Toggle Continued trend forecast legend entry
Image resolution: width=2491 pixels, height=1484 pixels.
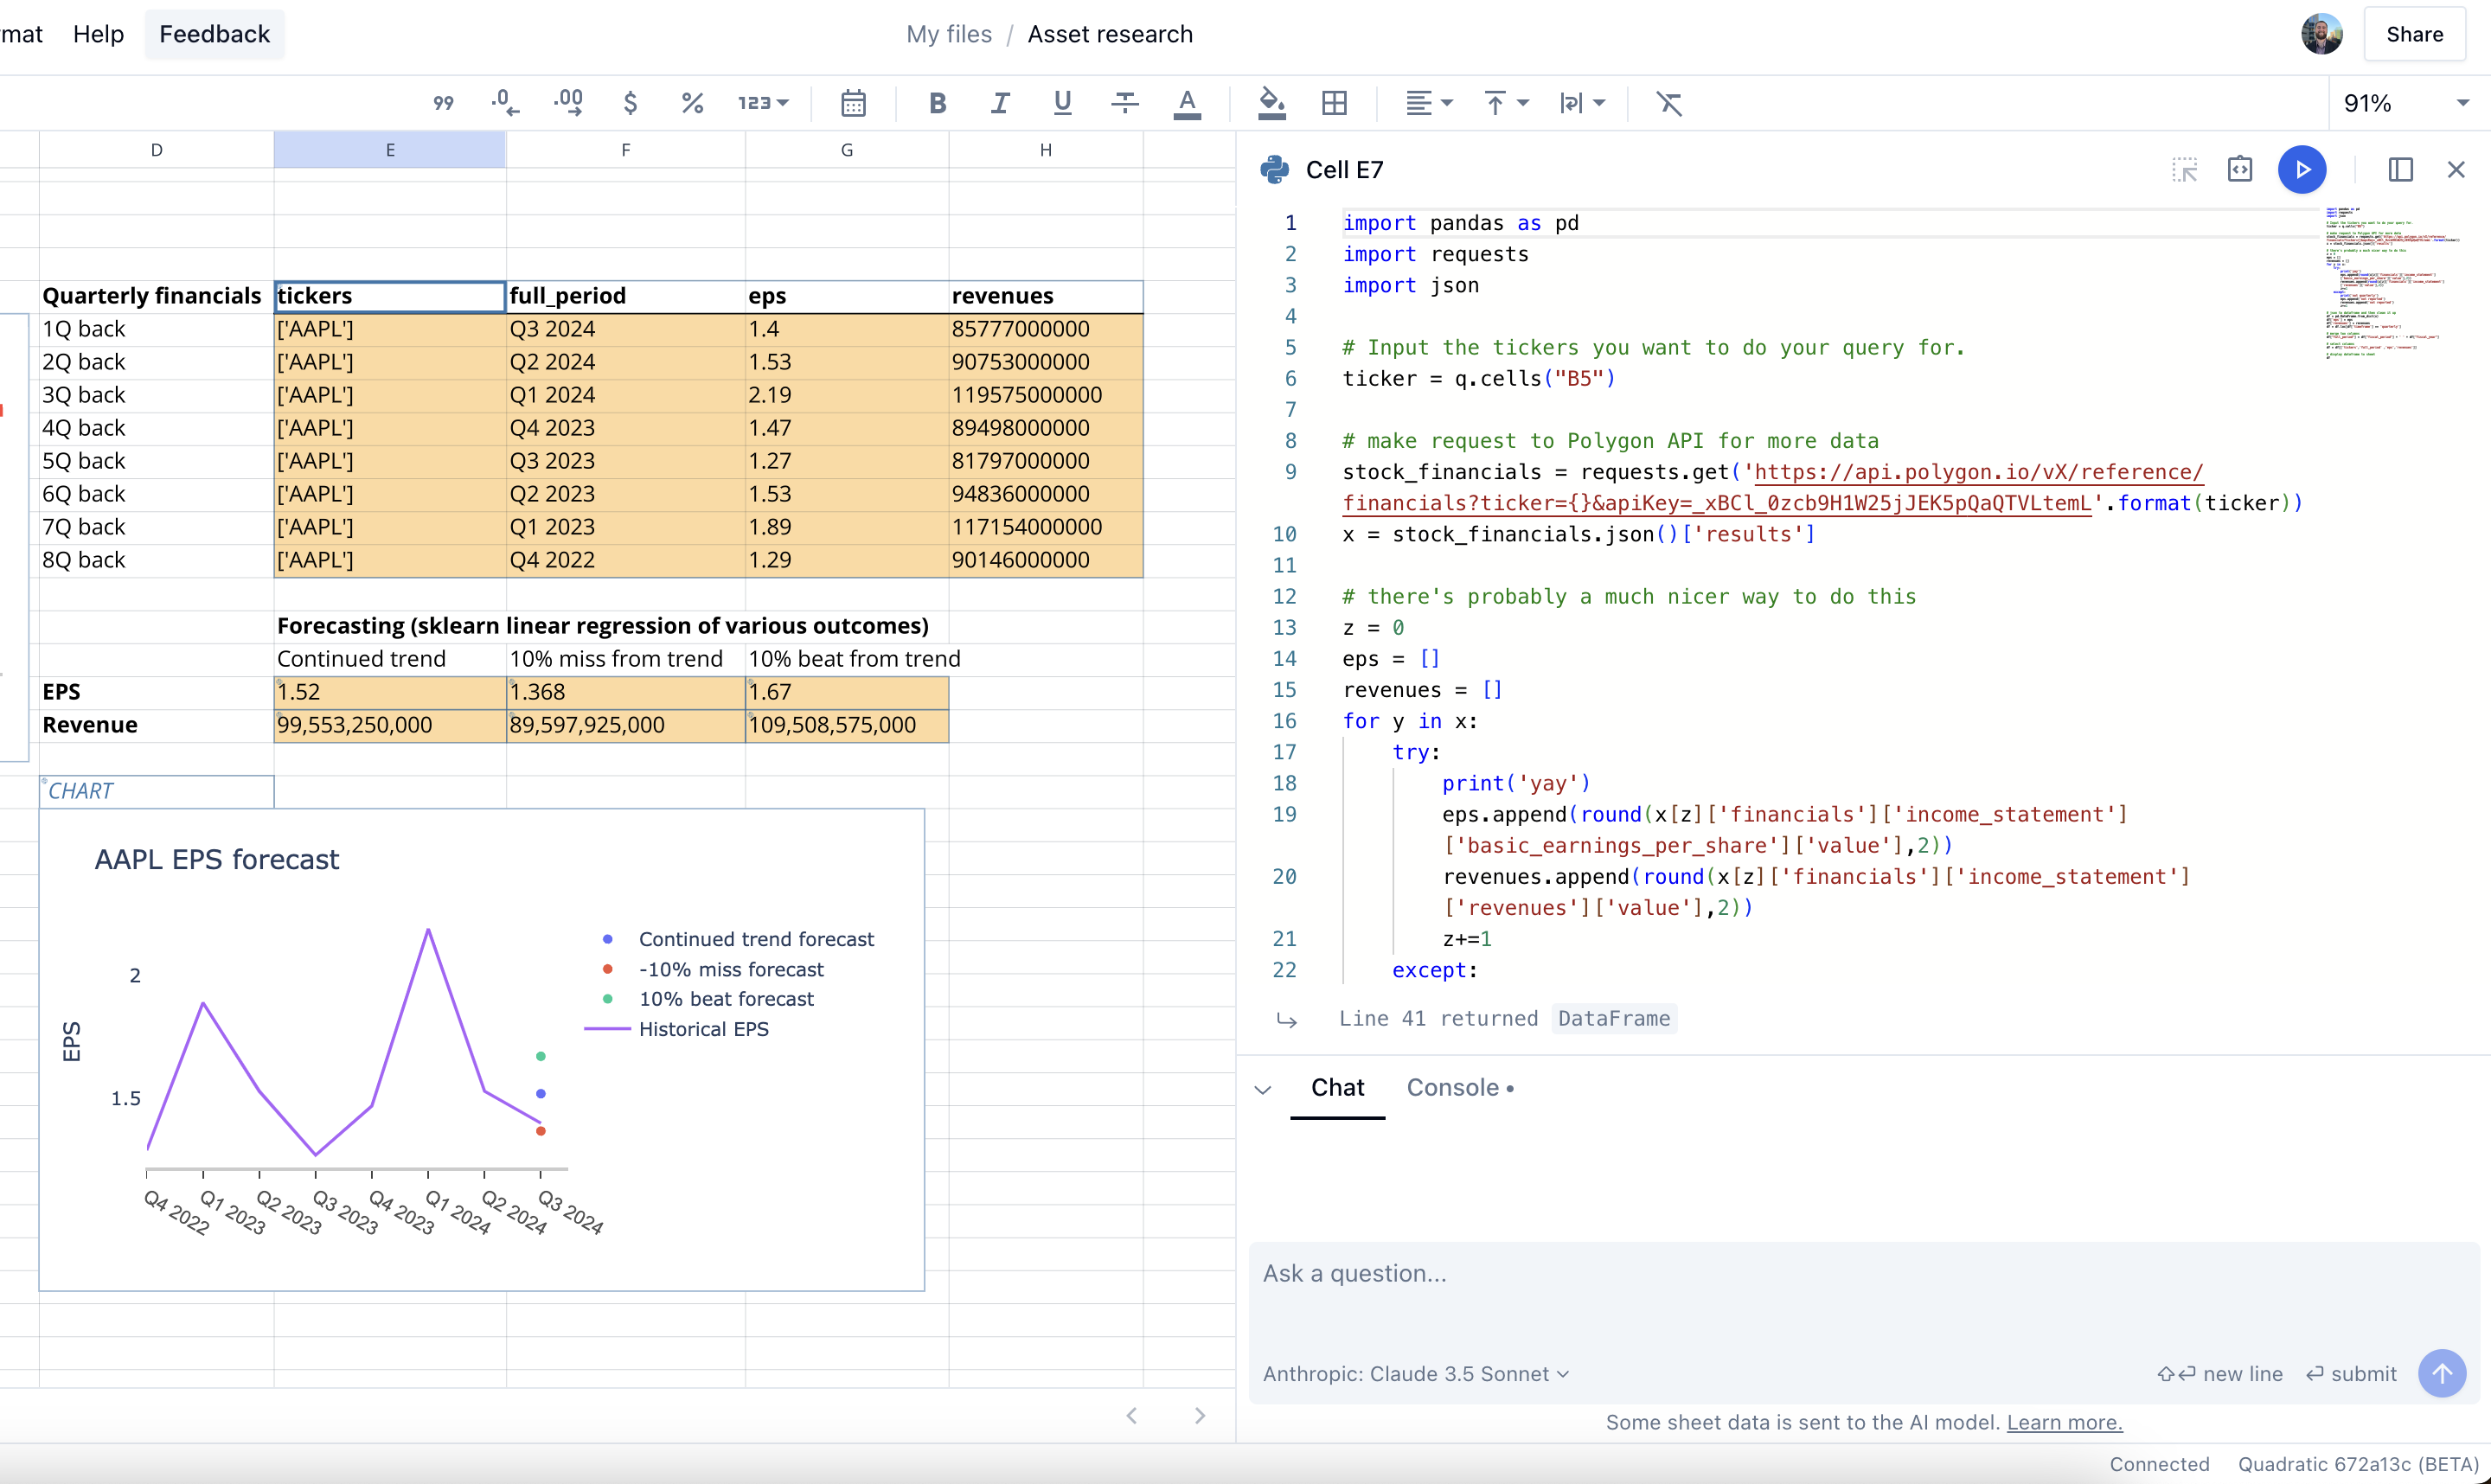pyautogui.click(x=739, y=939)
